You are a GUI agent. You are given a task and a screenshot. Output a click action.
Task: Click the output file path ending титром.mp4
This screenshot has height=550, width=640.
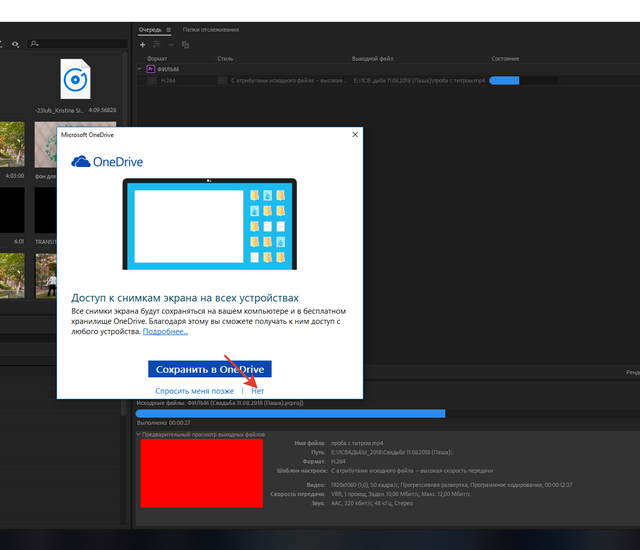tap(419, 81)
